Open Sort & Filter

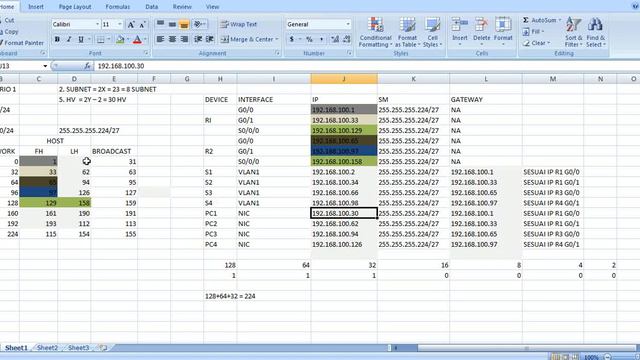(x=573, y=32)
